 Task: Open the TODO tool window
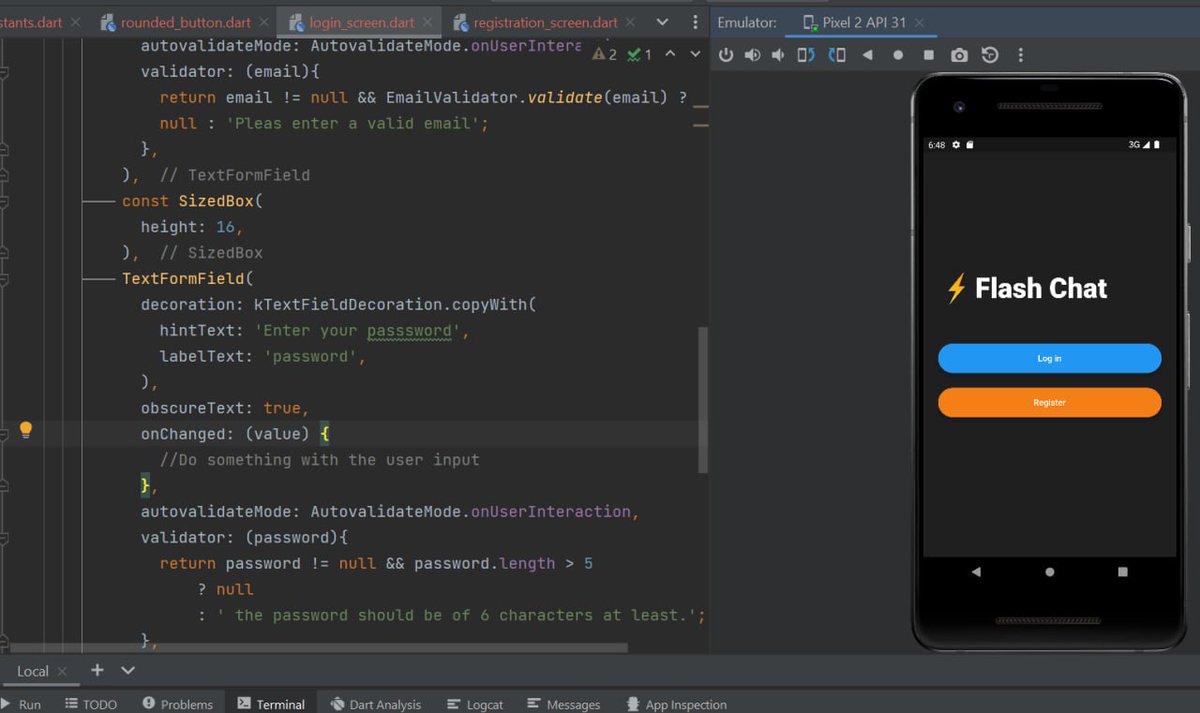[91, 704]
